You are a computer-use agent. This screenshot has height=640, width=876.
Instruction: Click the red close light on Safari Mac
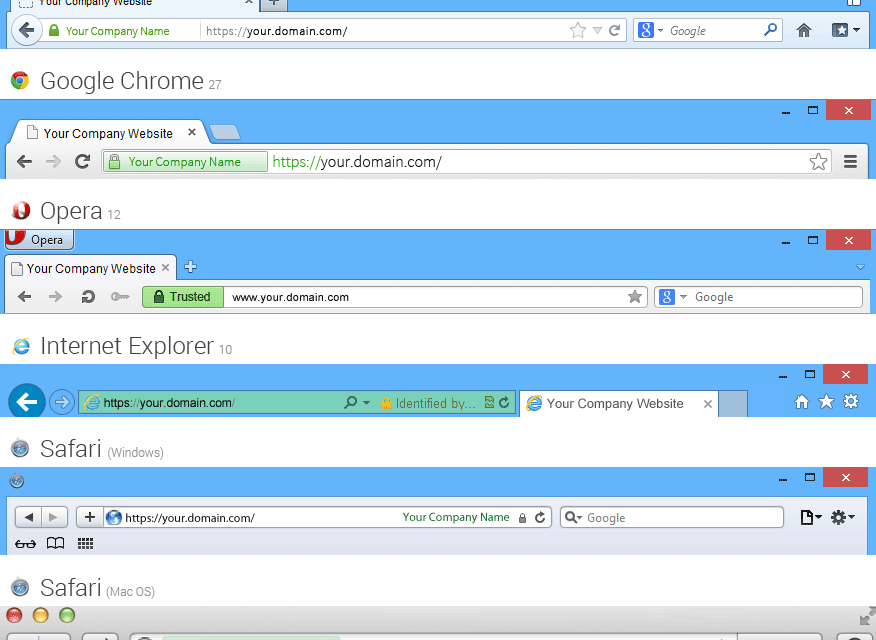(x=14, y=615)
